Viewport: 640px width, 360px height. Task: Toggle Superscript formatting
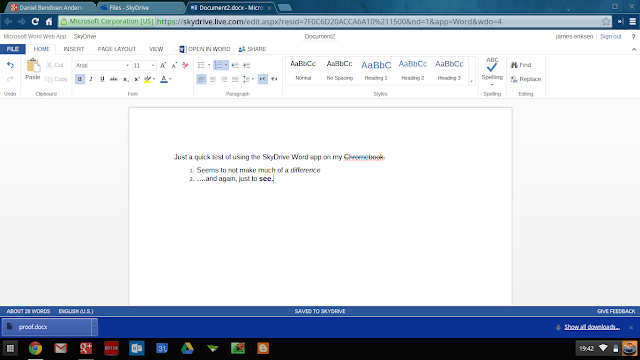click(137, 79)
